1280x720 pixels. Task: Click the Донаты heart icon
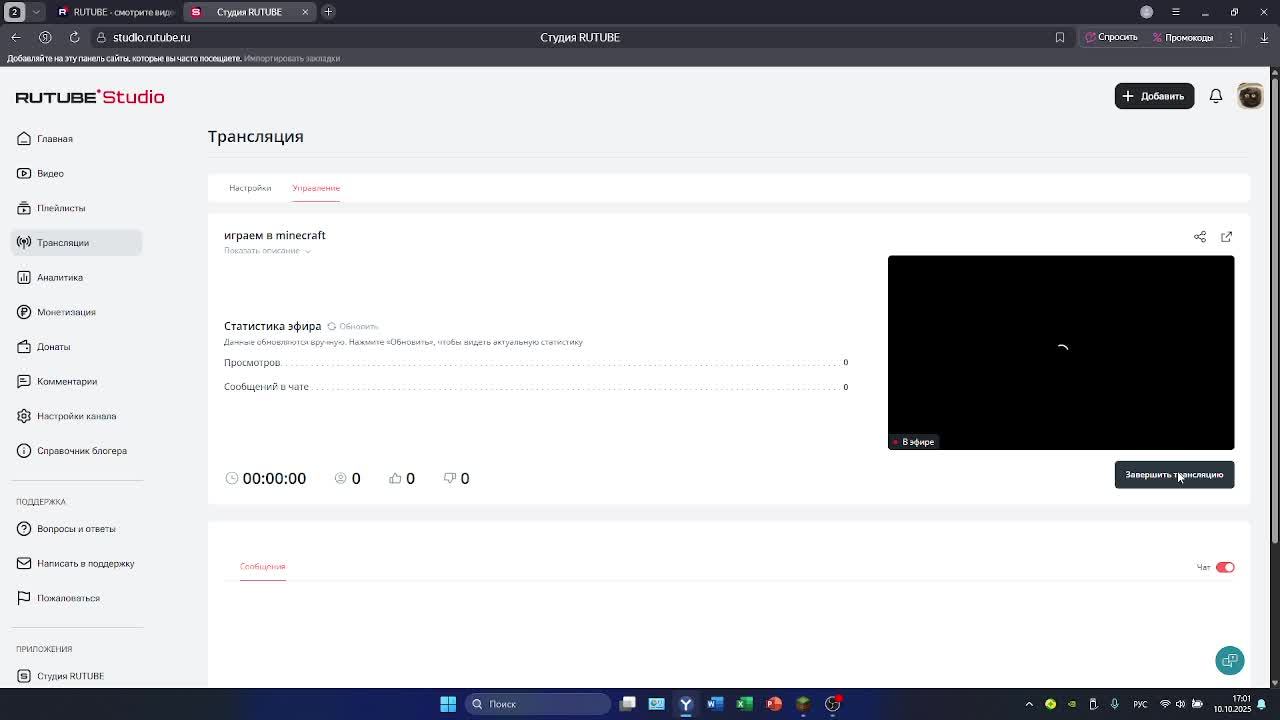tap(24, 347)
